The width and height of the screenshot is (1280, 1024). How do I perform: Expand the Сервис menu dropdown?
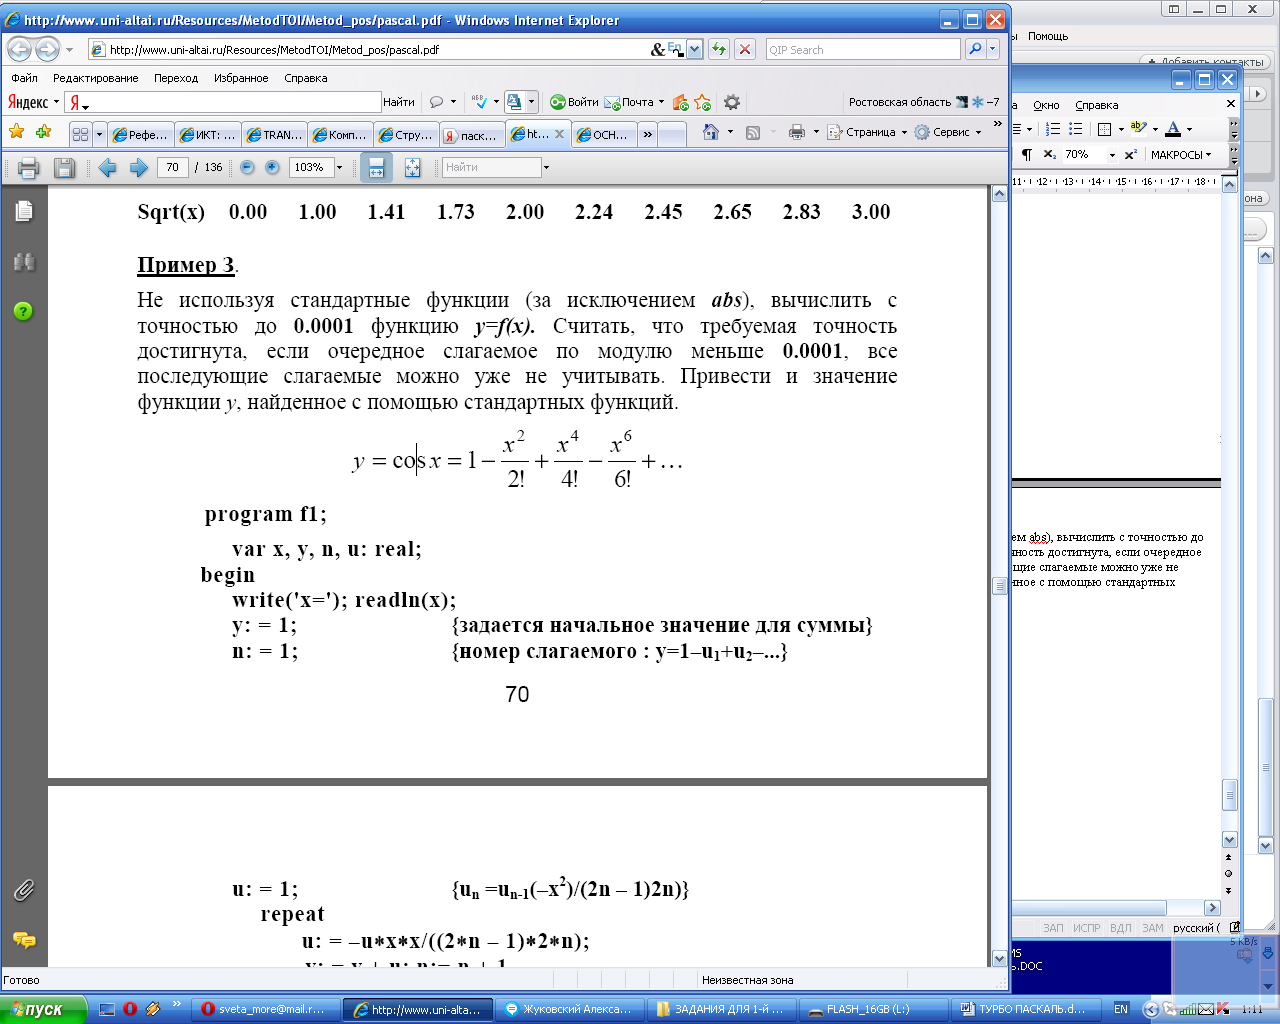979,132
